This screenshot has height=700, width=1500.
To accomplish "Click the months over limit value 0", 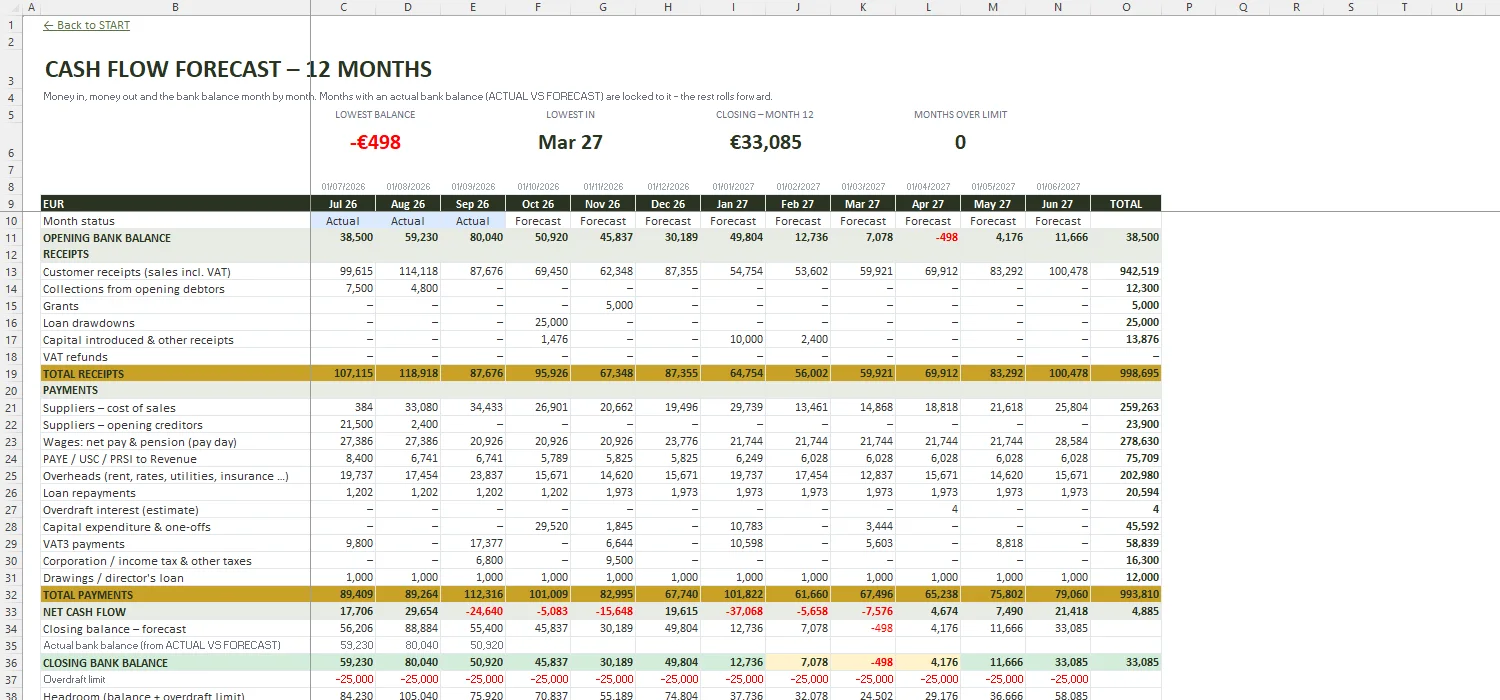I will [x=960, y=142].
